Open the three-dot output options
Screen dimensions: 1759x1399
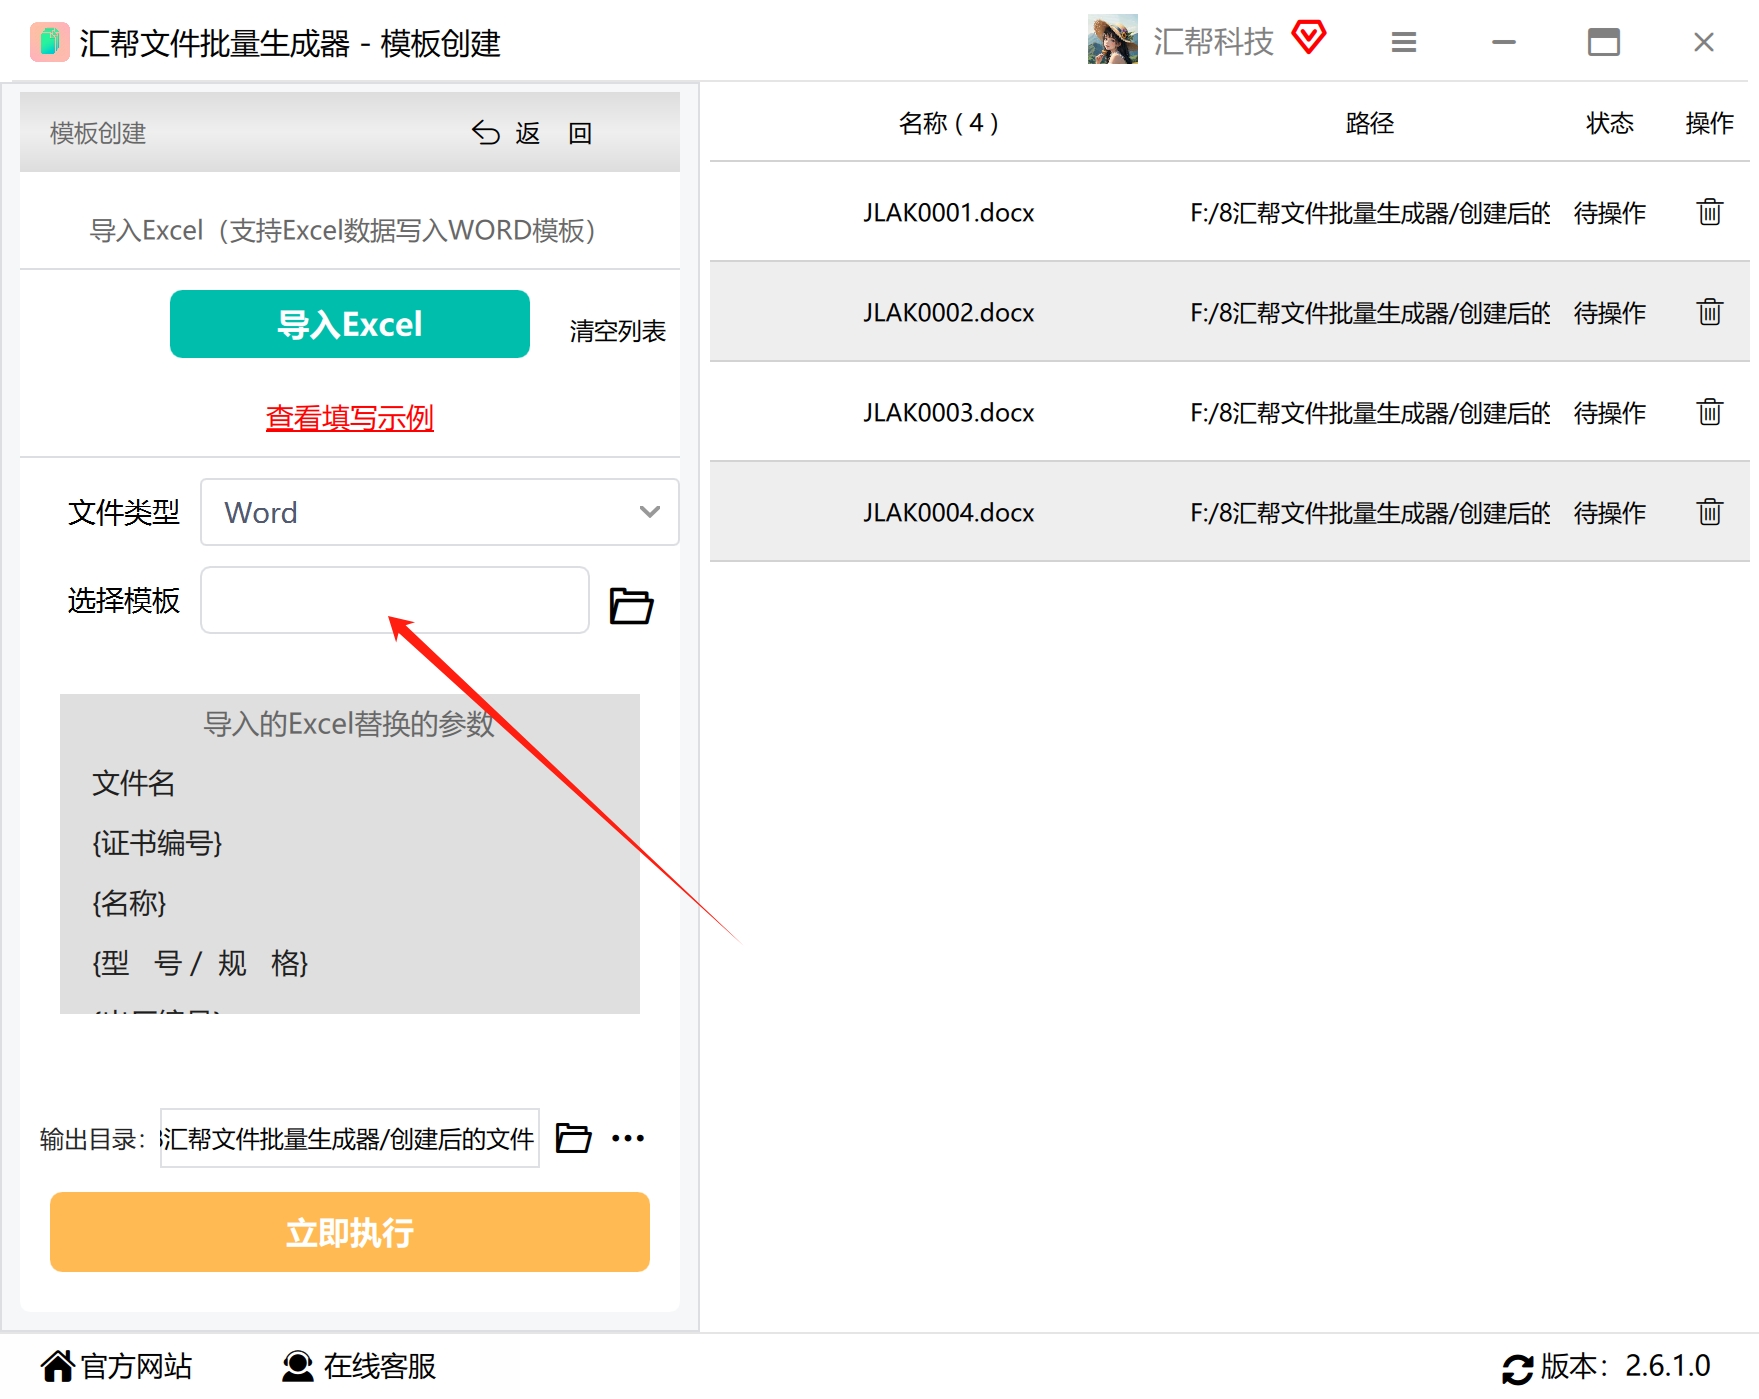(628, 1138)
